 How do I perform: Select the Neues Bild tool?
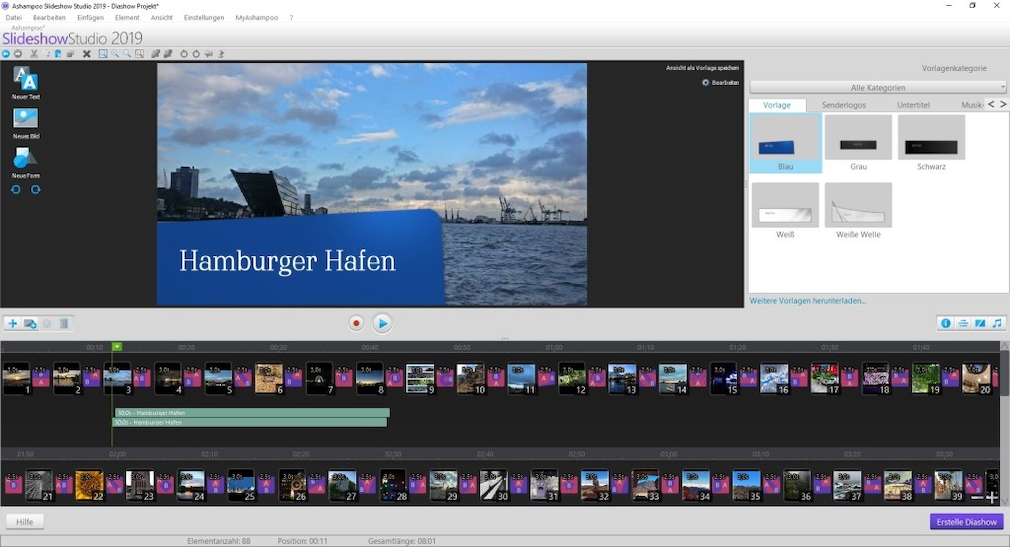pyautogui.click(x=26, y=123)
